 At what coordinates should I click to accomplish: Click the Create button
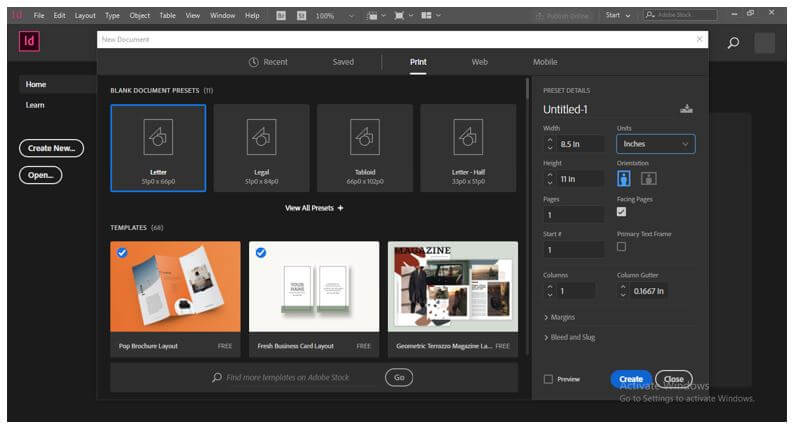(x=631, y=379)
